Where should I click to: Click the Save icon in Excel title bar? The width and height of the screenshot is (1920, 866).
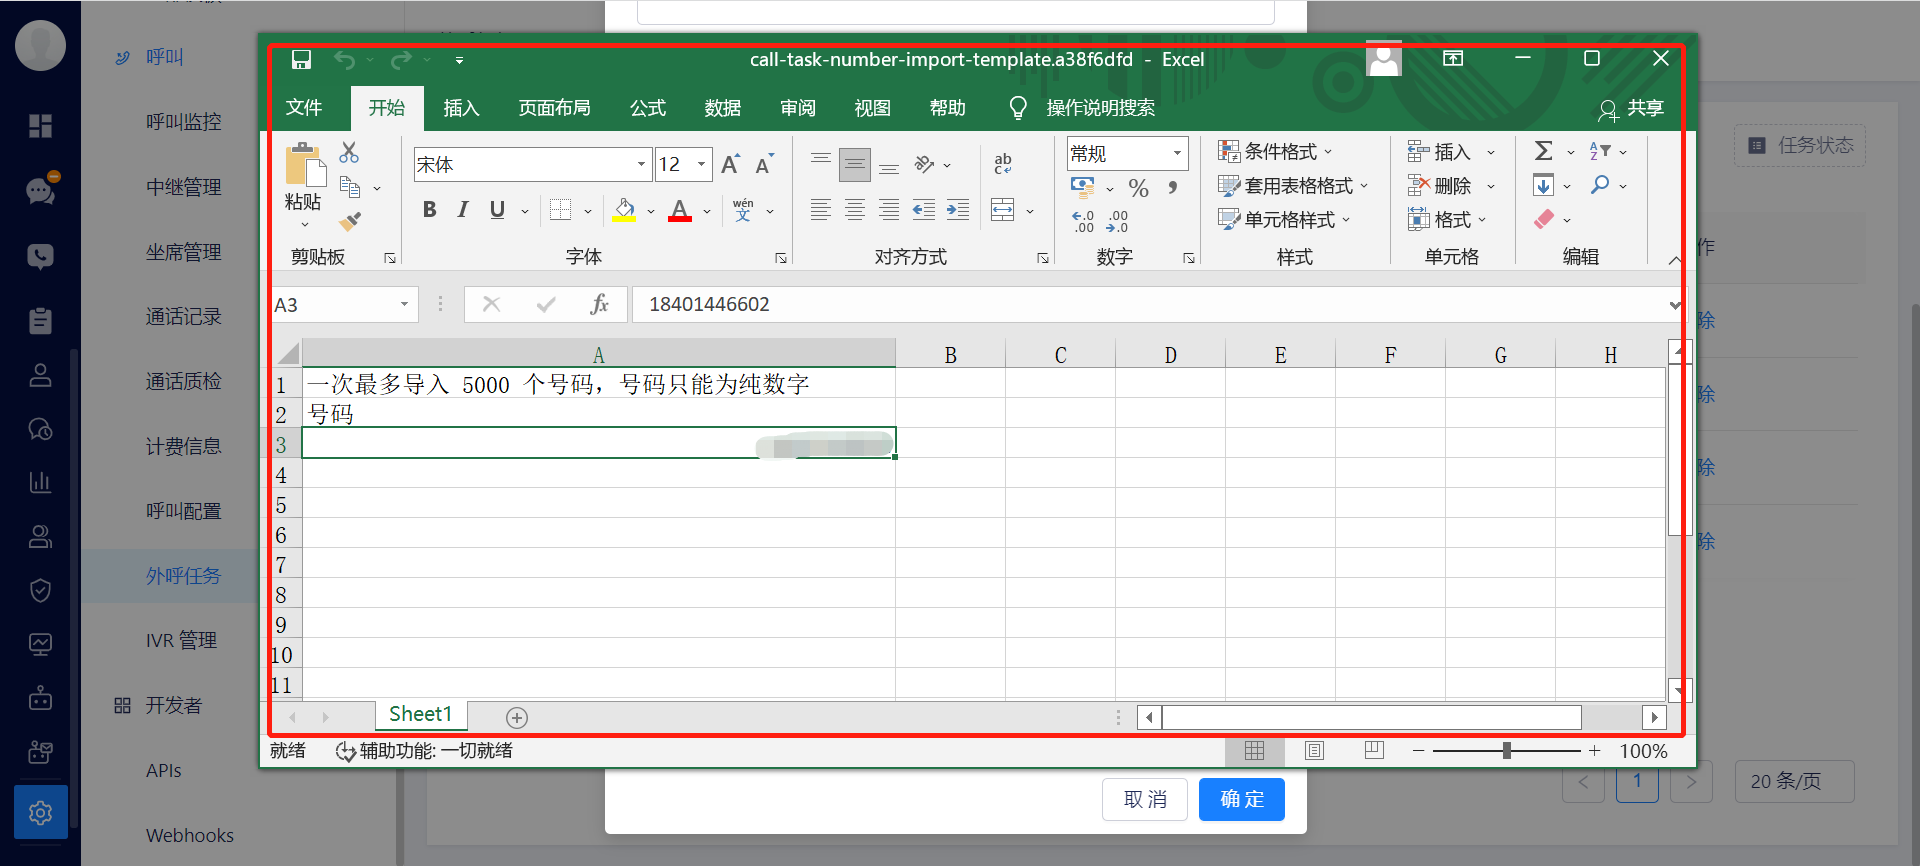301,60
